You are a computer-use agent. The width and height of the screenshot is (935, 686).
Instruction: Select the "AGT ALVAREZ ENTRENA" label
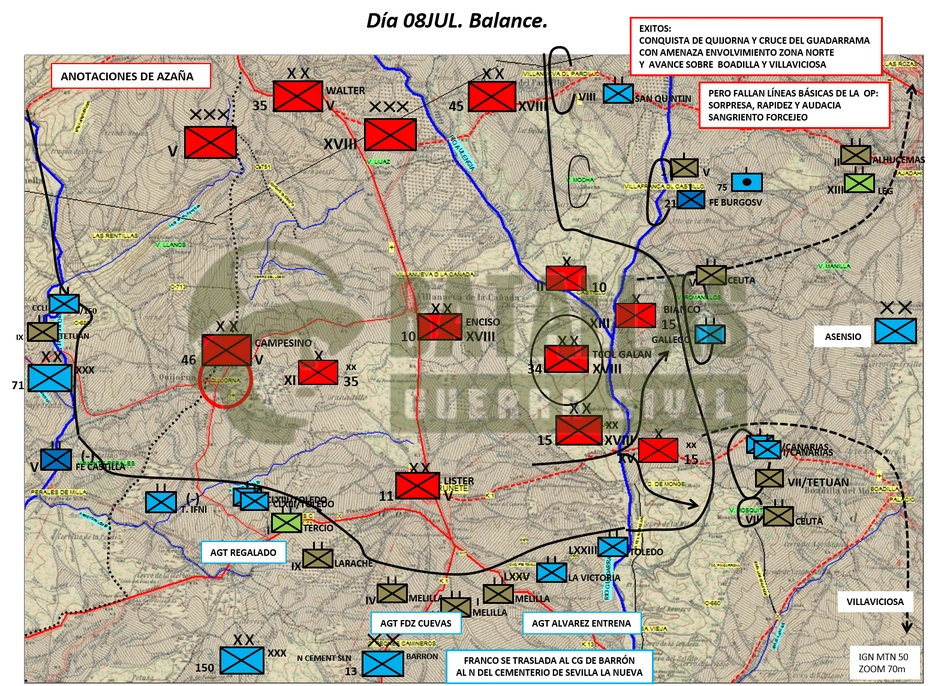(581, 623)
